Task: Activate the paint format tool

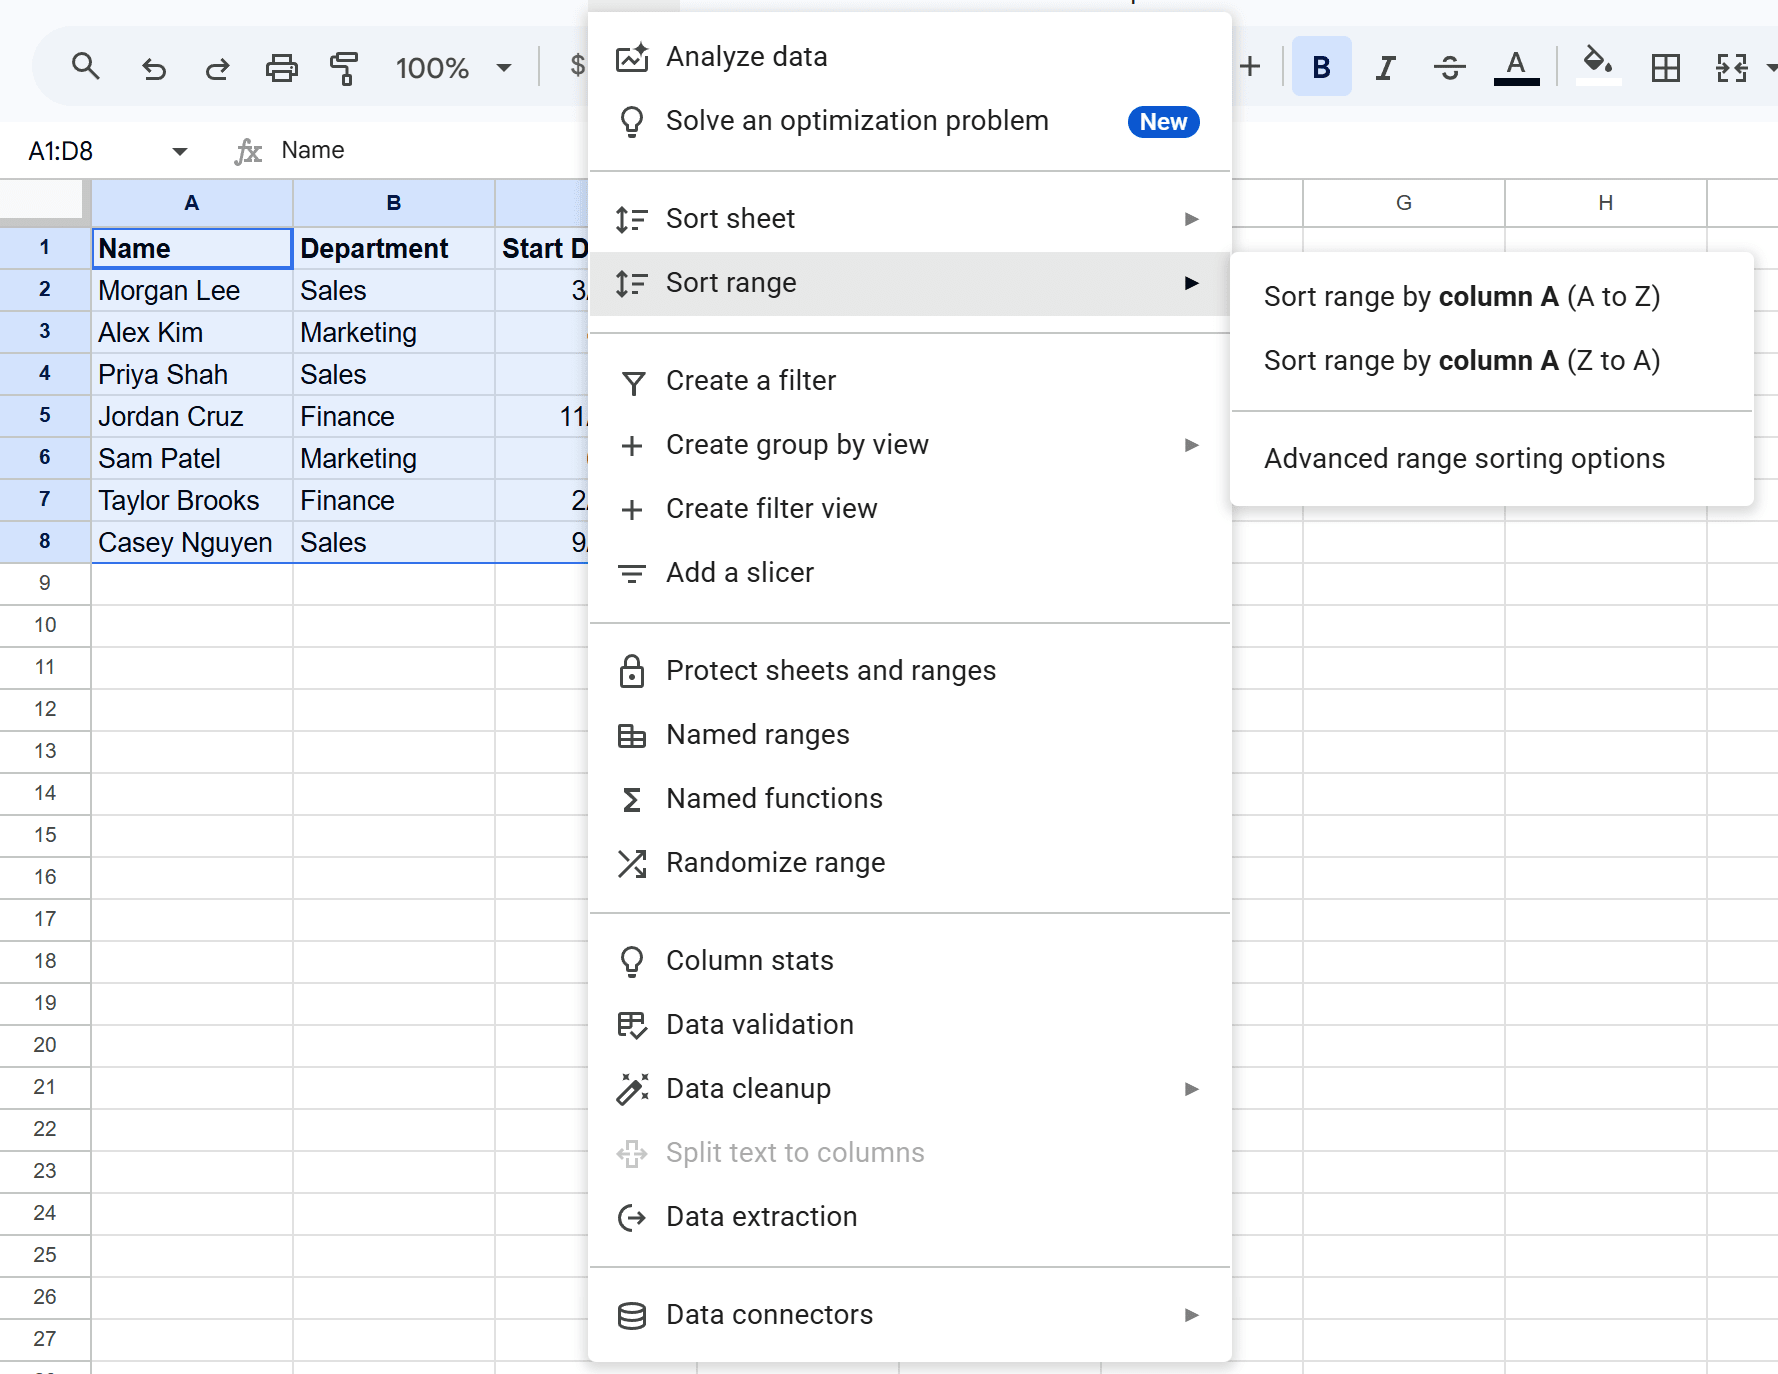Action: pyautogui.click(x=344, y=68)
